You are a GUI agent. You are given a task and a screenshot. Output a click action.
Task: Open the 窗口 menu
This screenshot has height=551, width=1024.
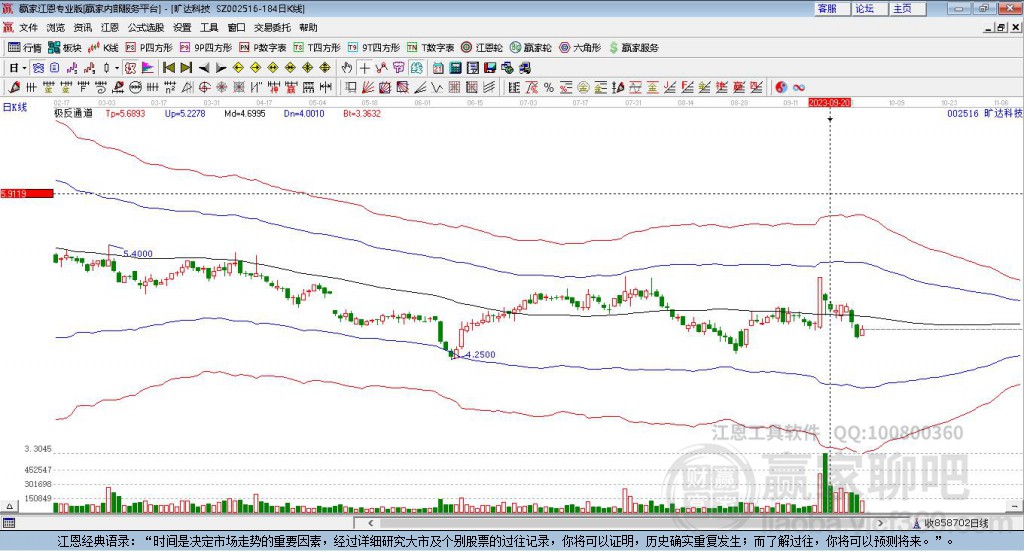(236, 27)
